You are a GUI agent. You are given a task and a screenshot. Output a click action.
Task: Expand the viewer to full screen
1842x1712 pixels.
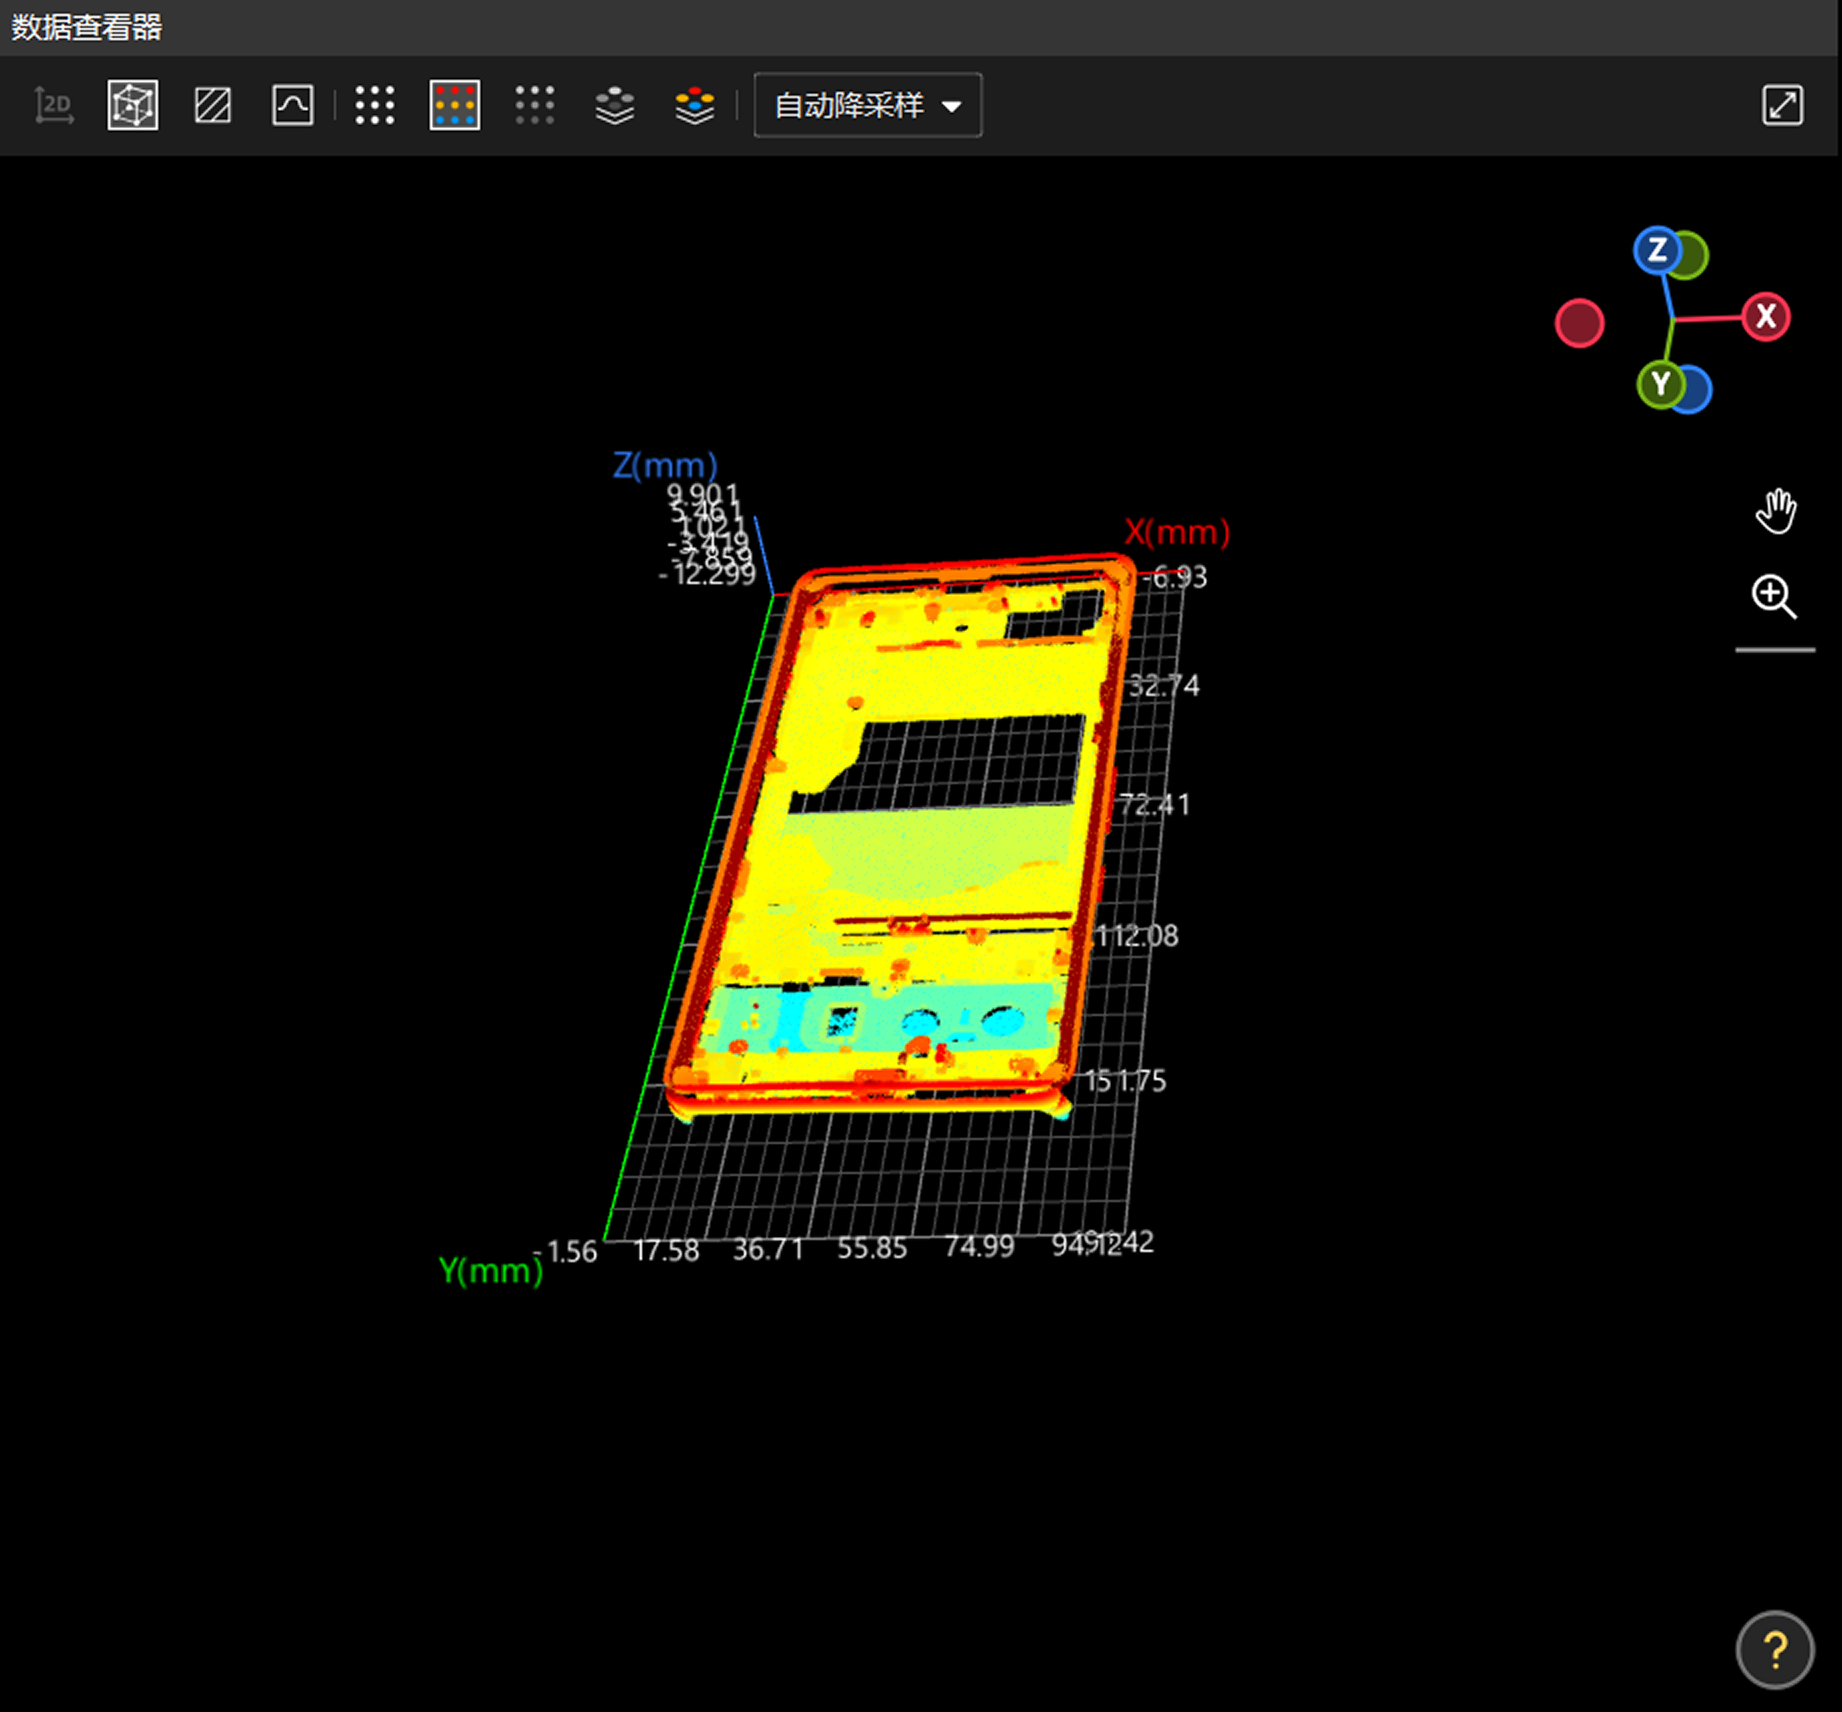pos(1782,105)
